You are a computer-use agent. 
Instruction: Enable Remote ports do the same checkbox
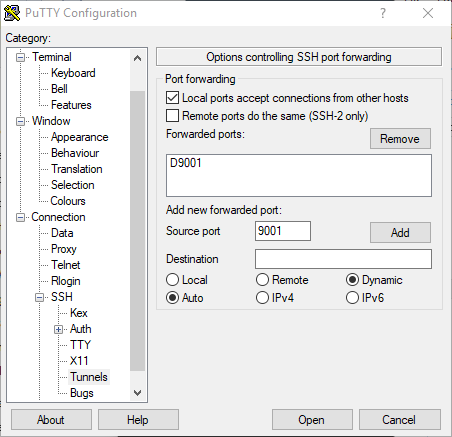click(172, 116)
